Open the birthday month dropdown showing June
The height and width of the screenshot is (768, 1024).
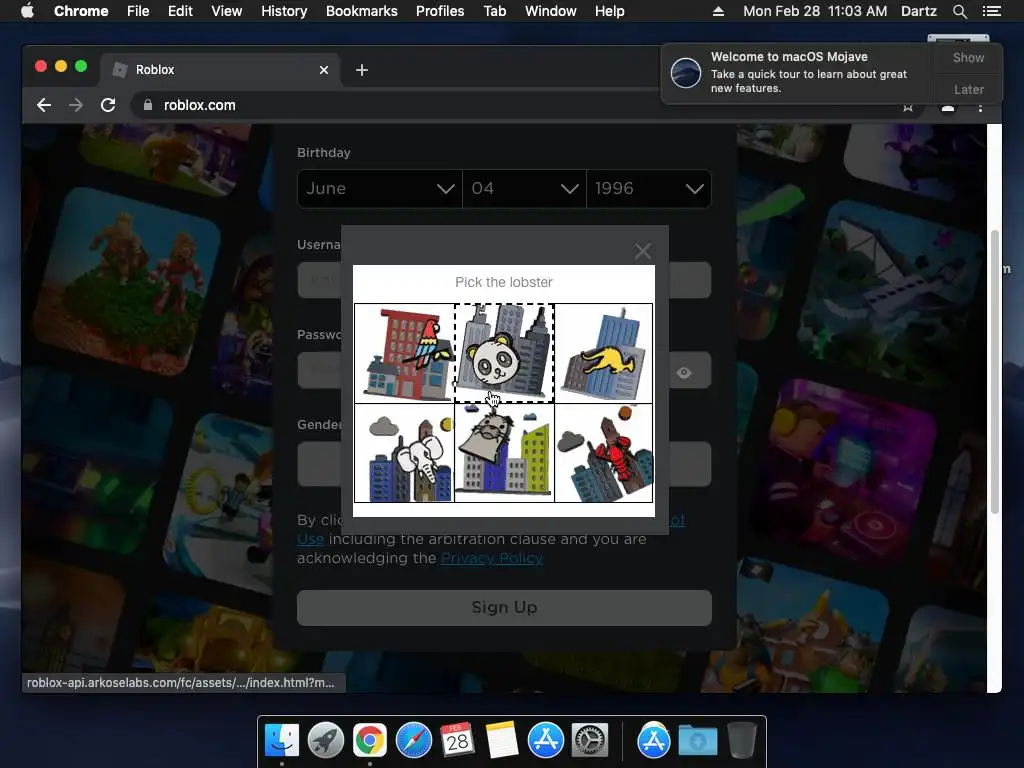pyautogui.click(x=379, y=189)
